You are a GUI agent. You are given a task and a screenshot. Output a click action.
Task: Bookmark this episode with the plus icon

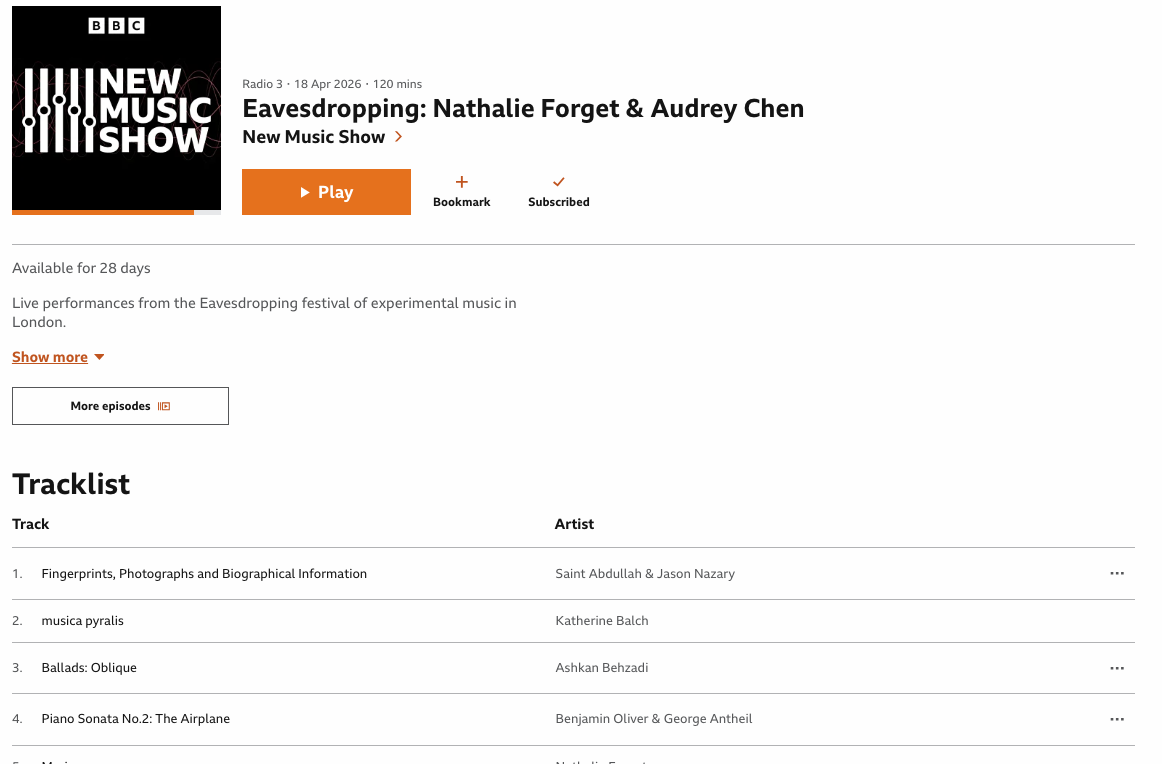click(x=462, y=182)
